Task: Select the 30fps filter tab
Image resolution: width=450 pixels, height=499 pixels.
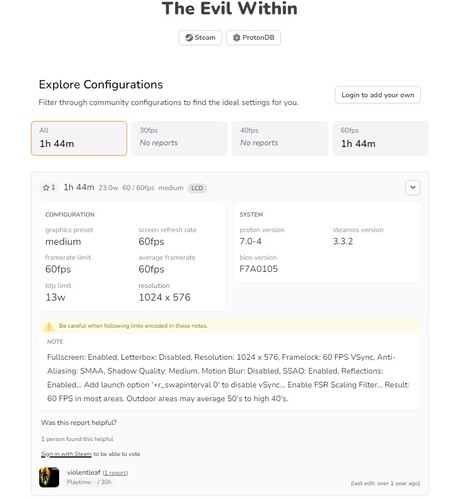Action: click(179, 138)
